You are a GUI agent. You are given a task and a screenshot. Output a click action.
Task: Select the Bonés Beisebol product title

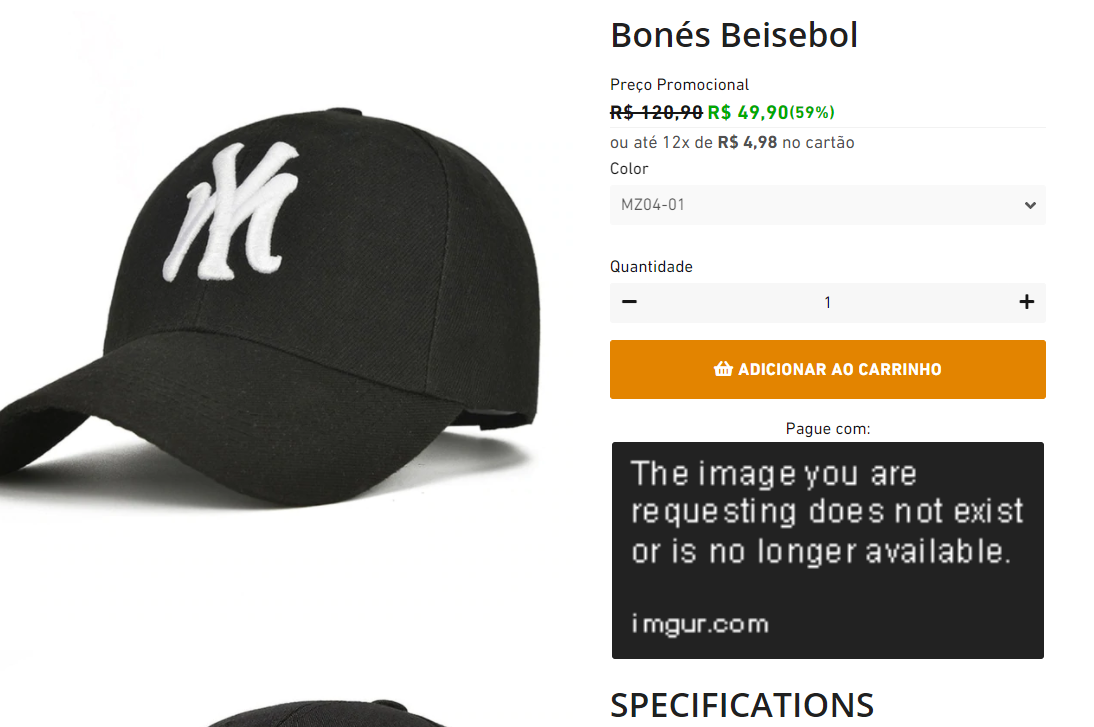tap(734, 35)
